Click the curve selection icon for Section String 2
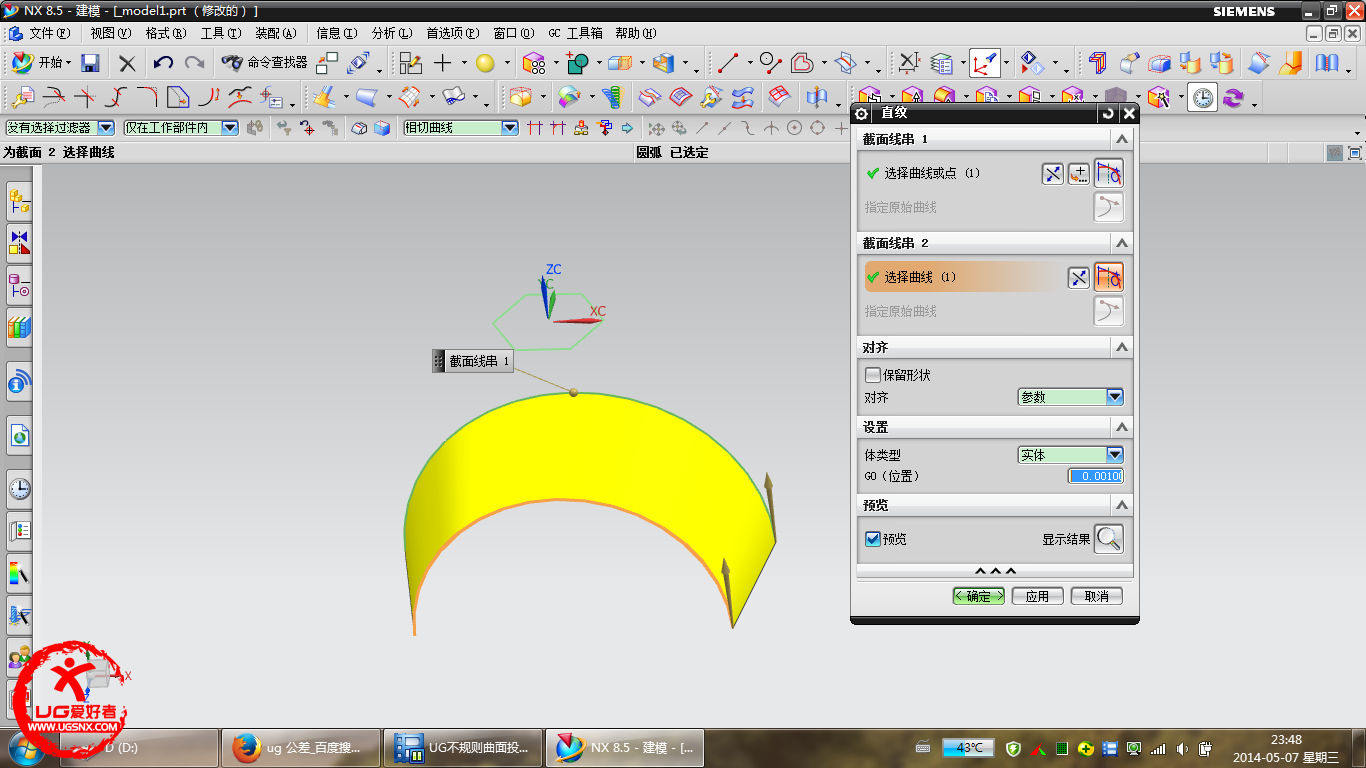 pos(1108,277)
